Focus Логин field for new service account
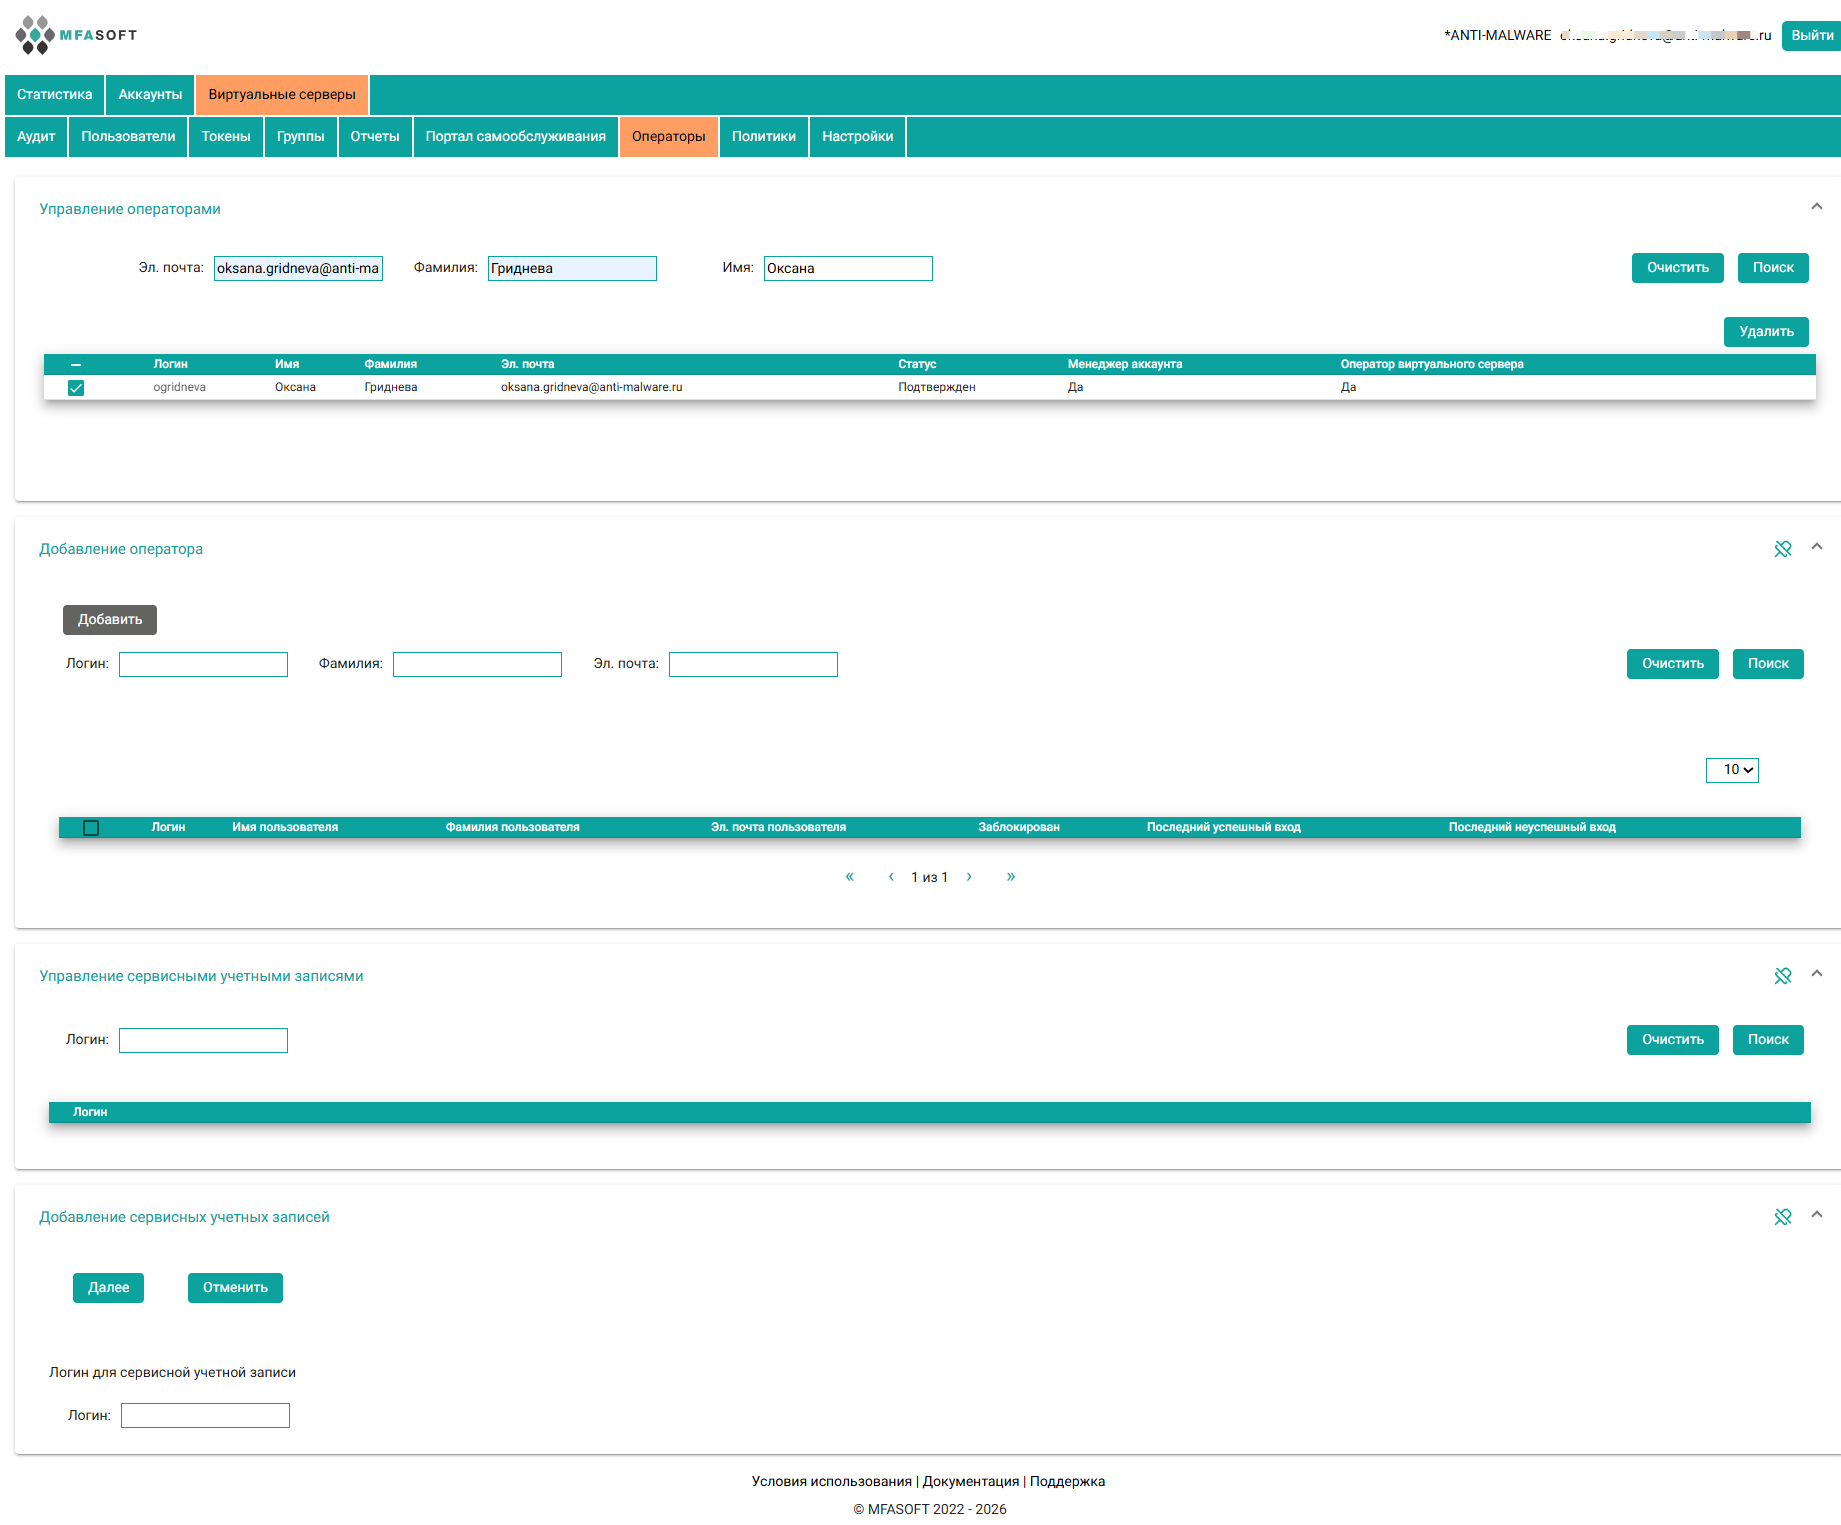 (x=205, y=1416)
